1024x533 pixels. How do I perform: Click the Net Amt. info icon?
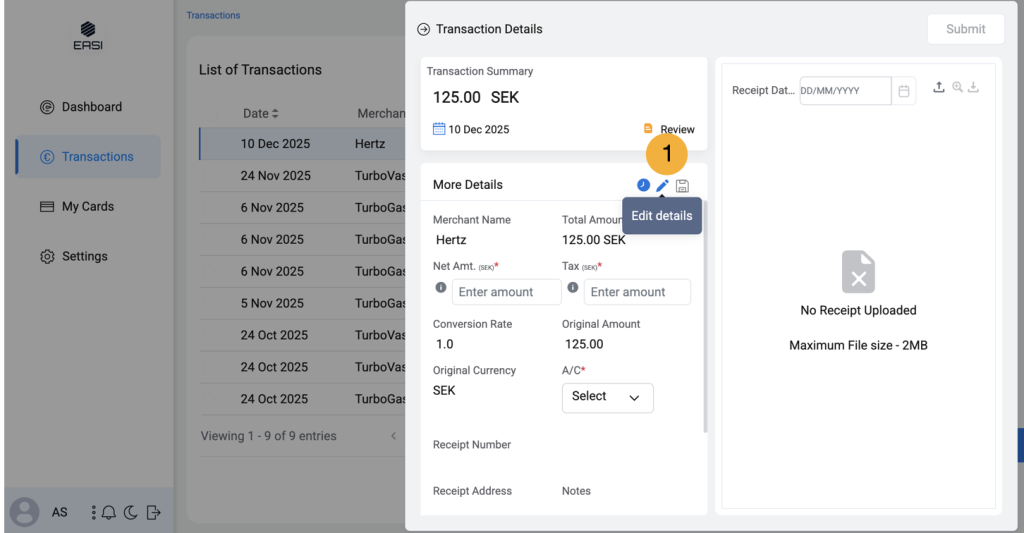click(x=440, y=287)
